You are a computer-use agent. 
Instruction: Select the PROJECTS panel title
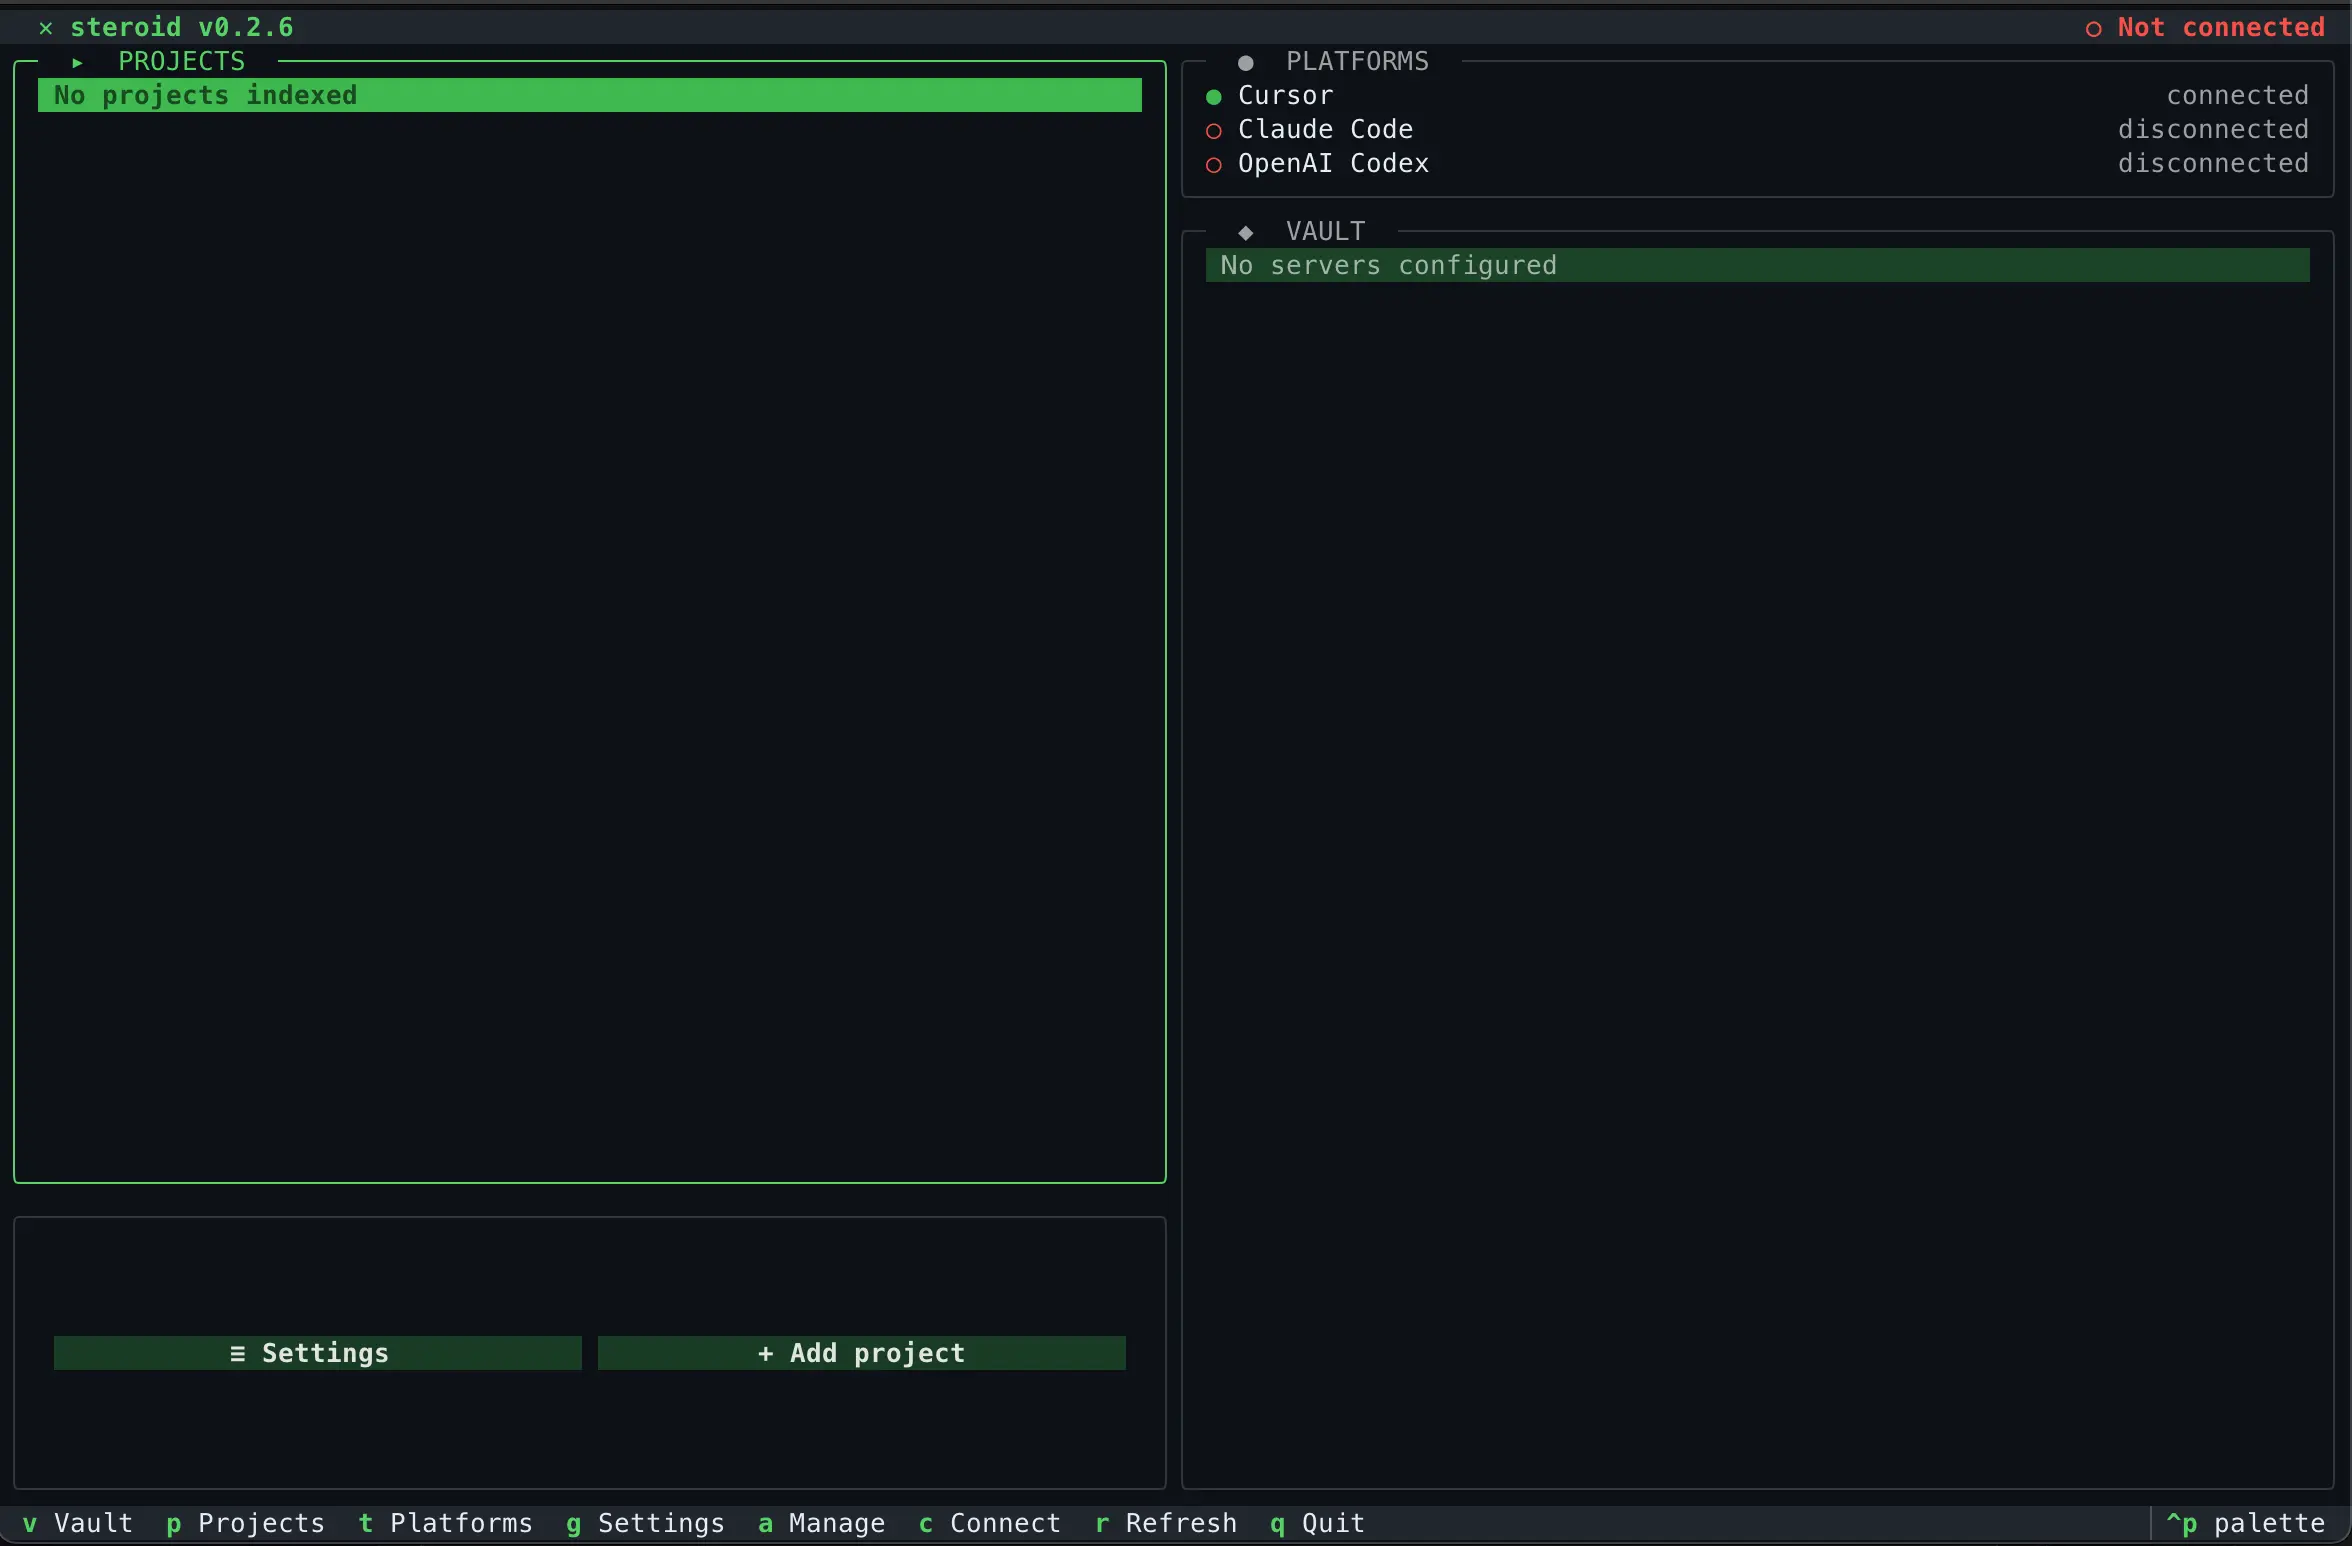pyautogui.click(x=182, y=62)
